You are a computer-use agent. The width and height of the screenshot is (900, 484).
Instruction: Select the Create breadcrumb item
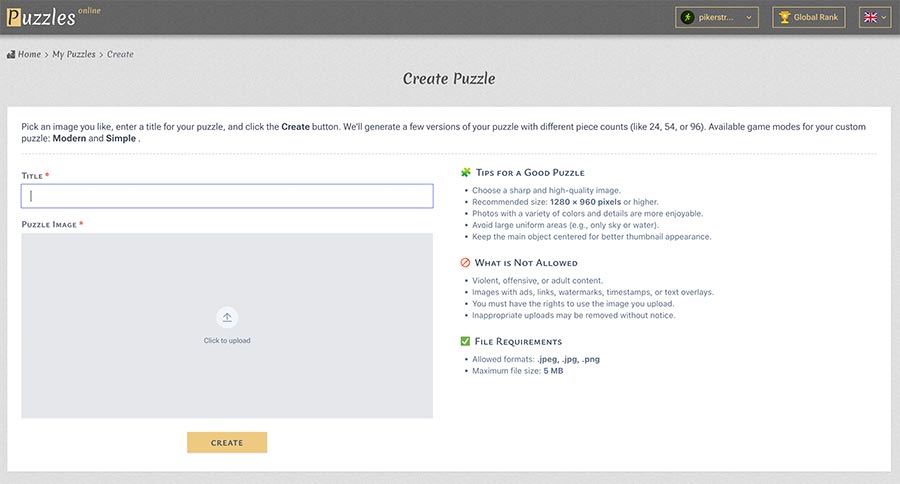(x=120, y=54)
